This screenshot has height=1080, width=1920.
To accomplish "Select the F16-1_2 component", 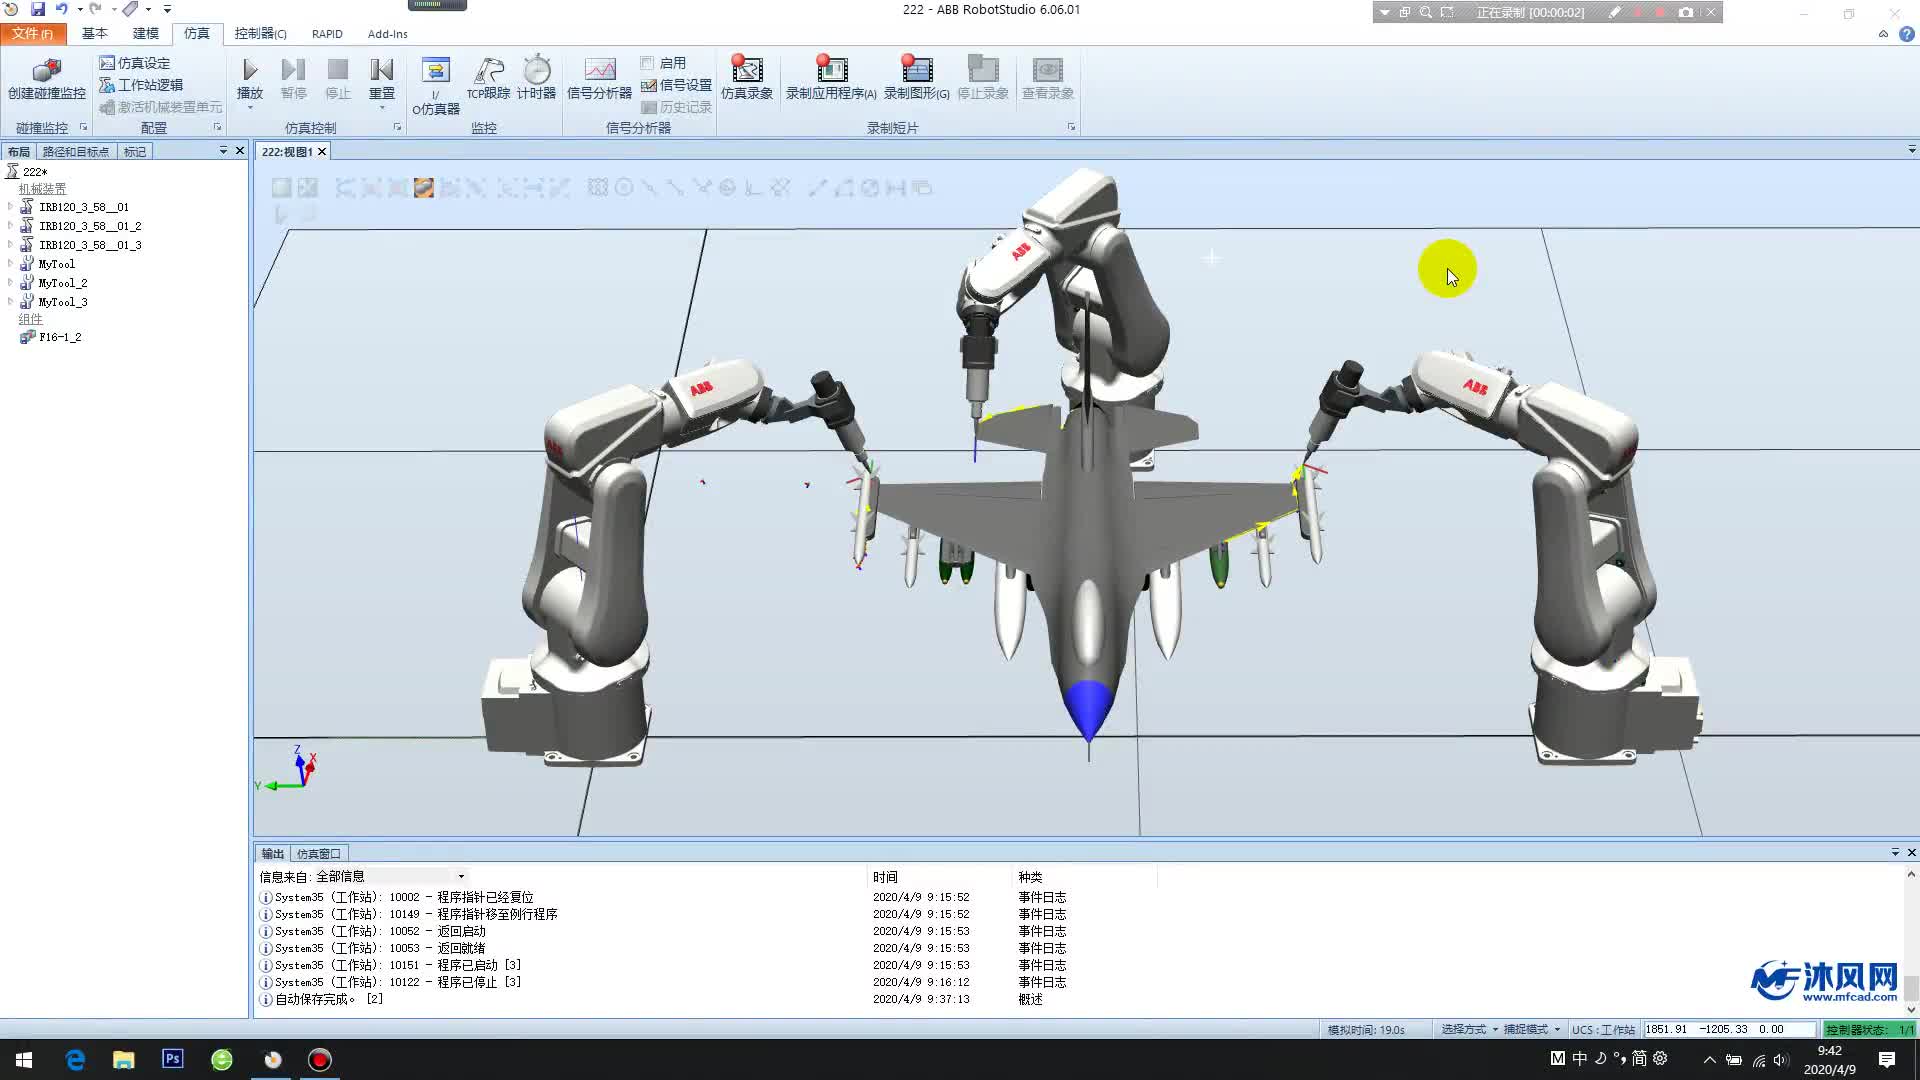I will coord(51,337).
